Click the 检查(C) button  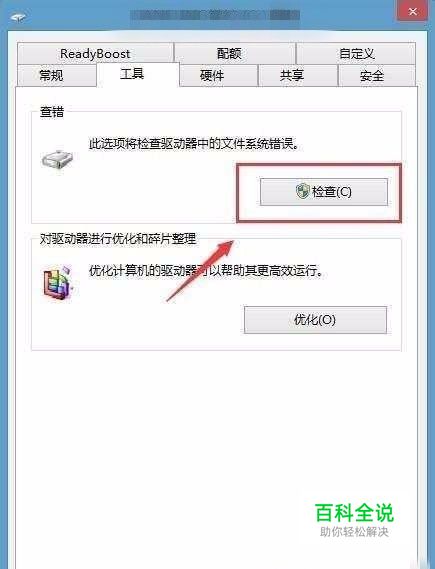pyautogui.click(x=324, y=192)
